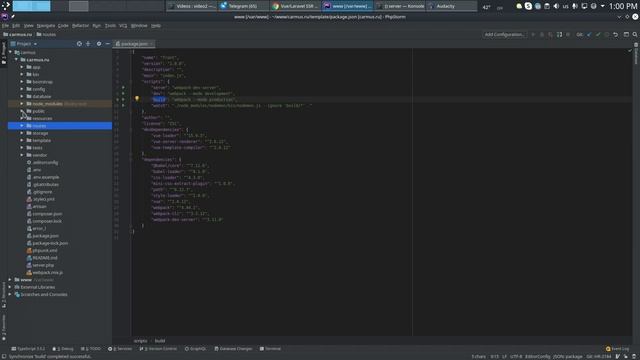Click the clipboard icon in system tray

pyautogui.click(x=547, y=6)
